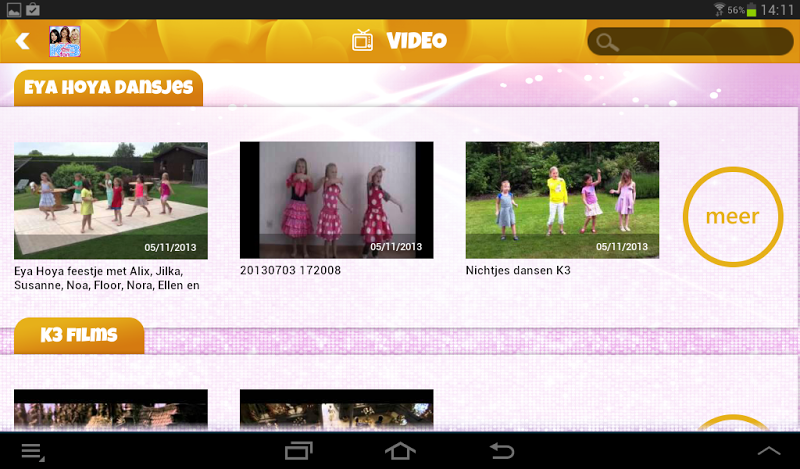Tap the TV video icon in header
The height and width of the screenshot is (469, 800).
(362, 41)
